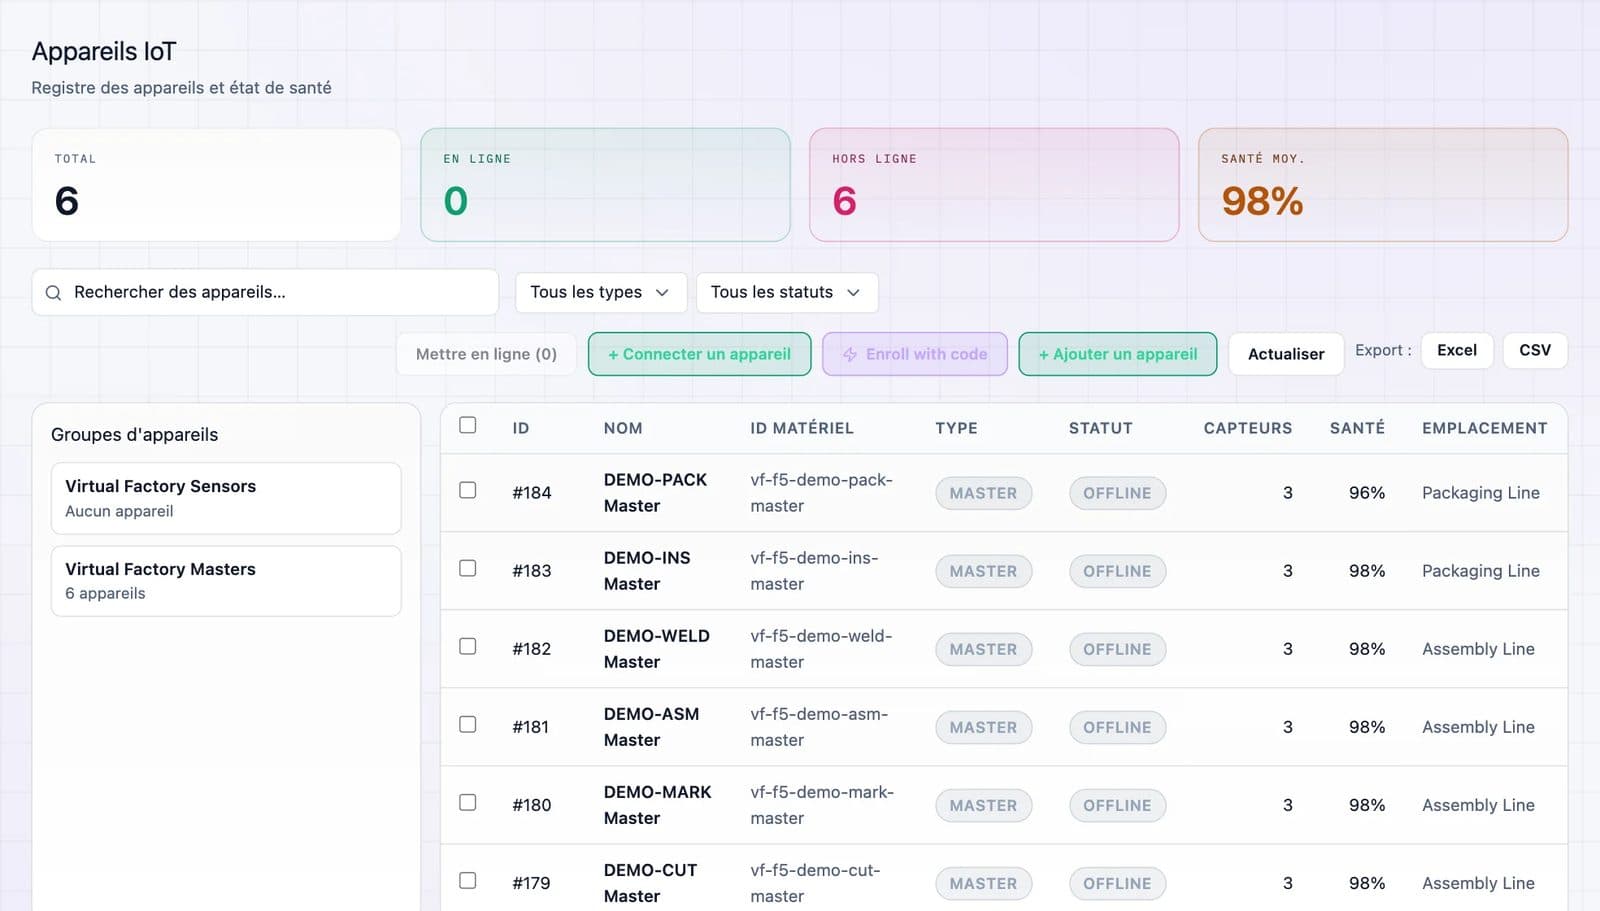Tick the checkbox for device #179
The height and width of the screenshot is (911, 1600).
tap(468, 880)
